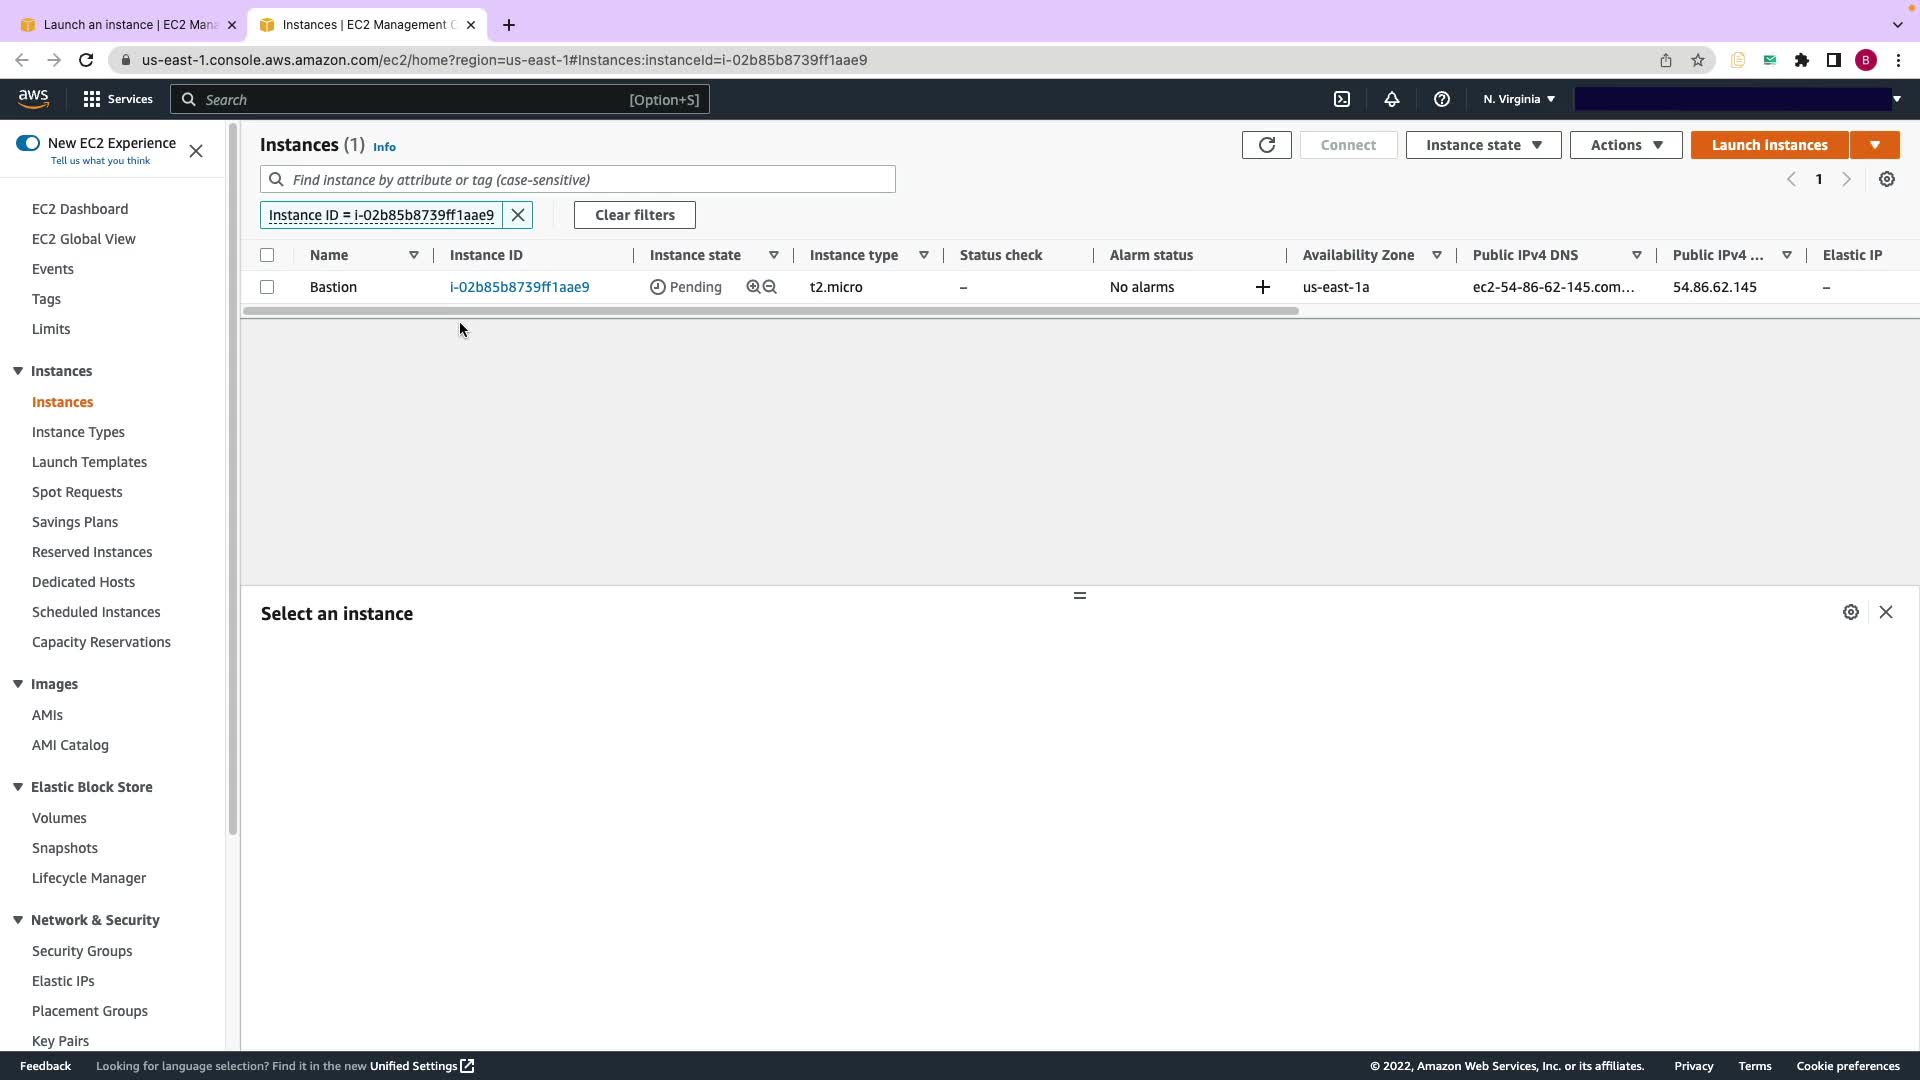Zoom in on Pending instance state
The image size is (1920, 1080).
coord(753,287)
